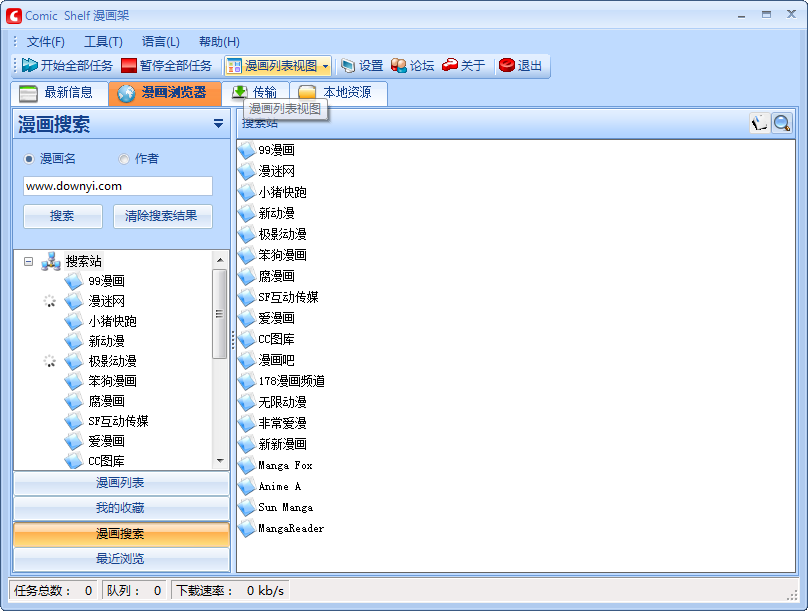This screenshot has height=611, width=808.
Task: Open Settings (设置) from the toolbar
Action: [362, 65]
